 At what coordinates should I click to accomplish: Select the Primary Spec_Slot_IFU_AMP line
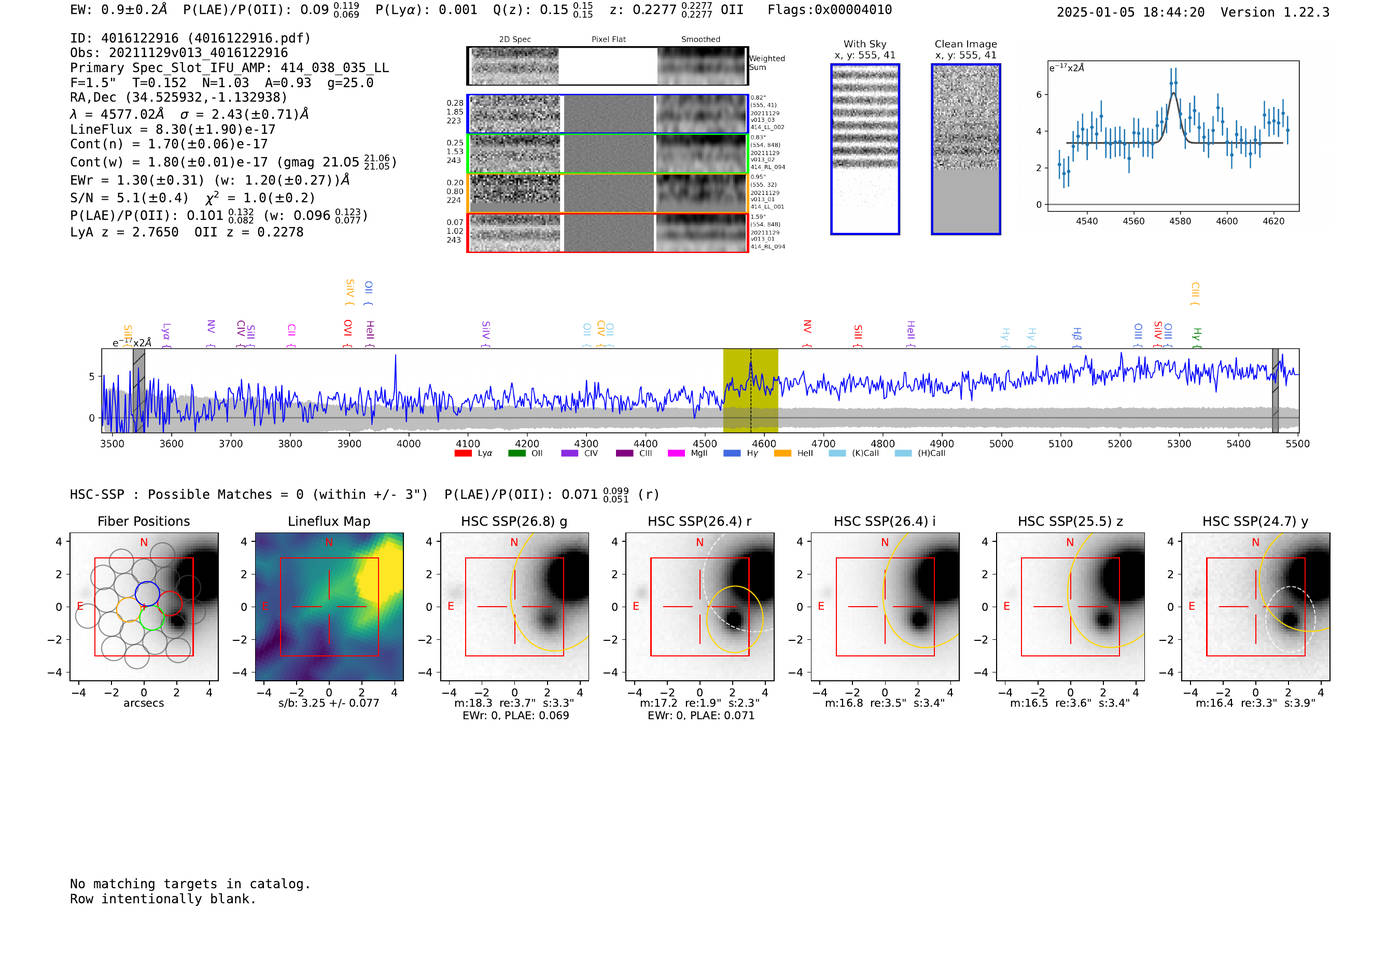pos(230,68)
